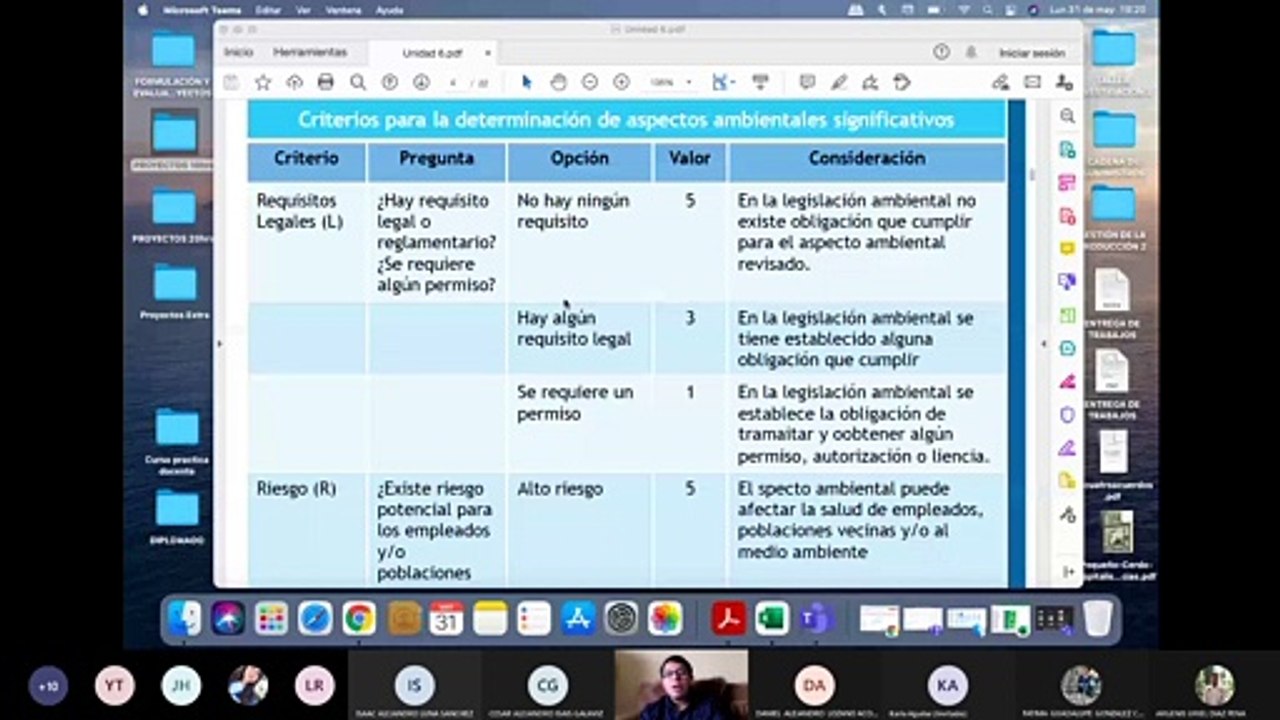
Task: Open the Trash in the Dock
Action: [x=1097, y=619]
